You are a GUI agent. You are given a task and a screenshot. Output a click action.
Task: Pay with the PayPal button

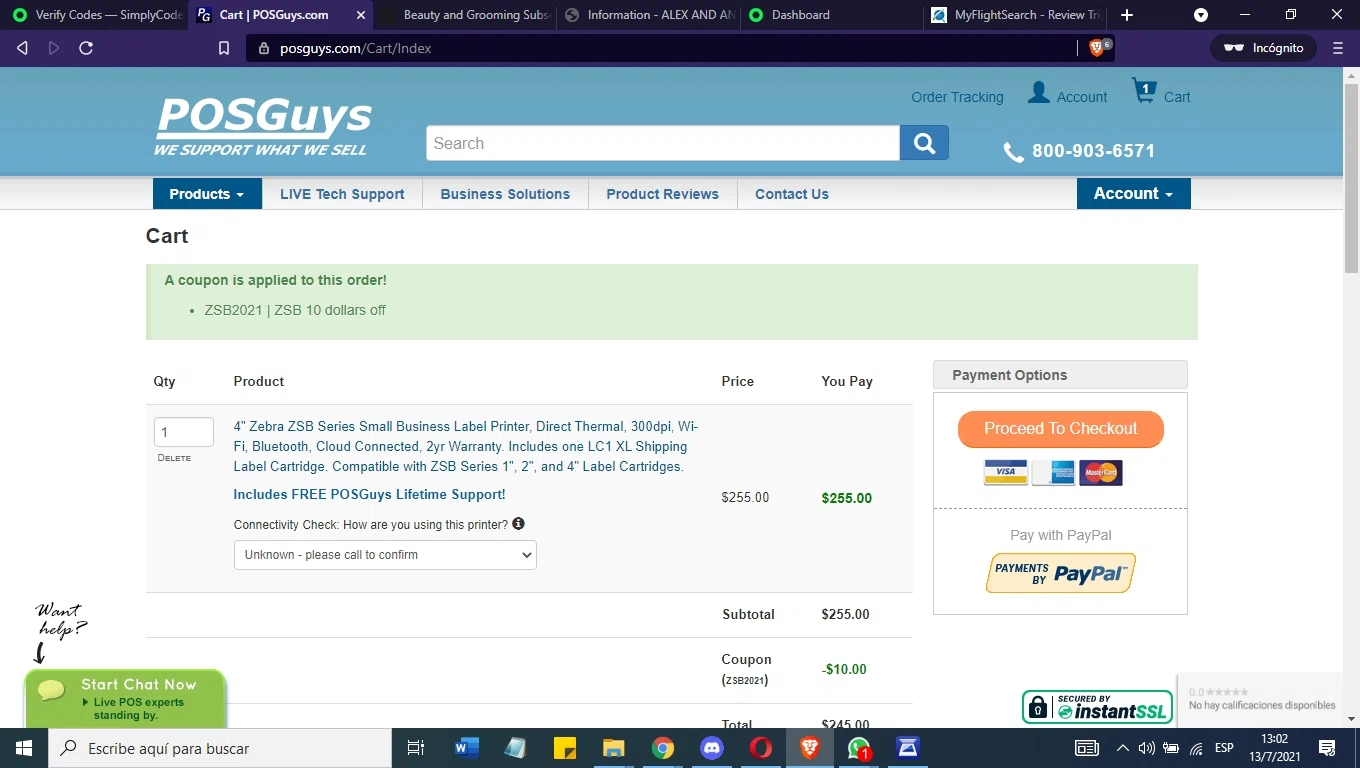[x=1060, y=573]
